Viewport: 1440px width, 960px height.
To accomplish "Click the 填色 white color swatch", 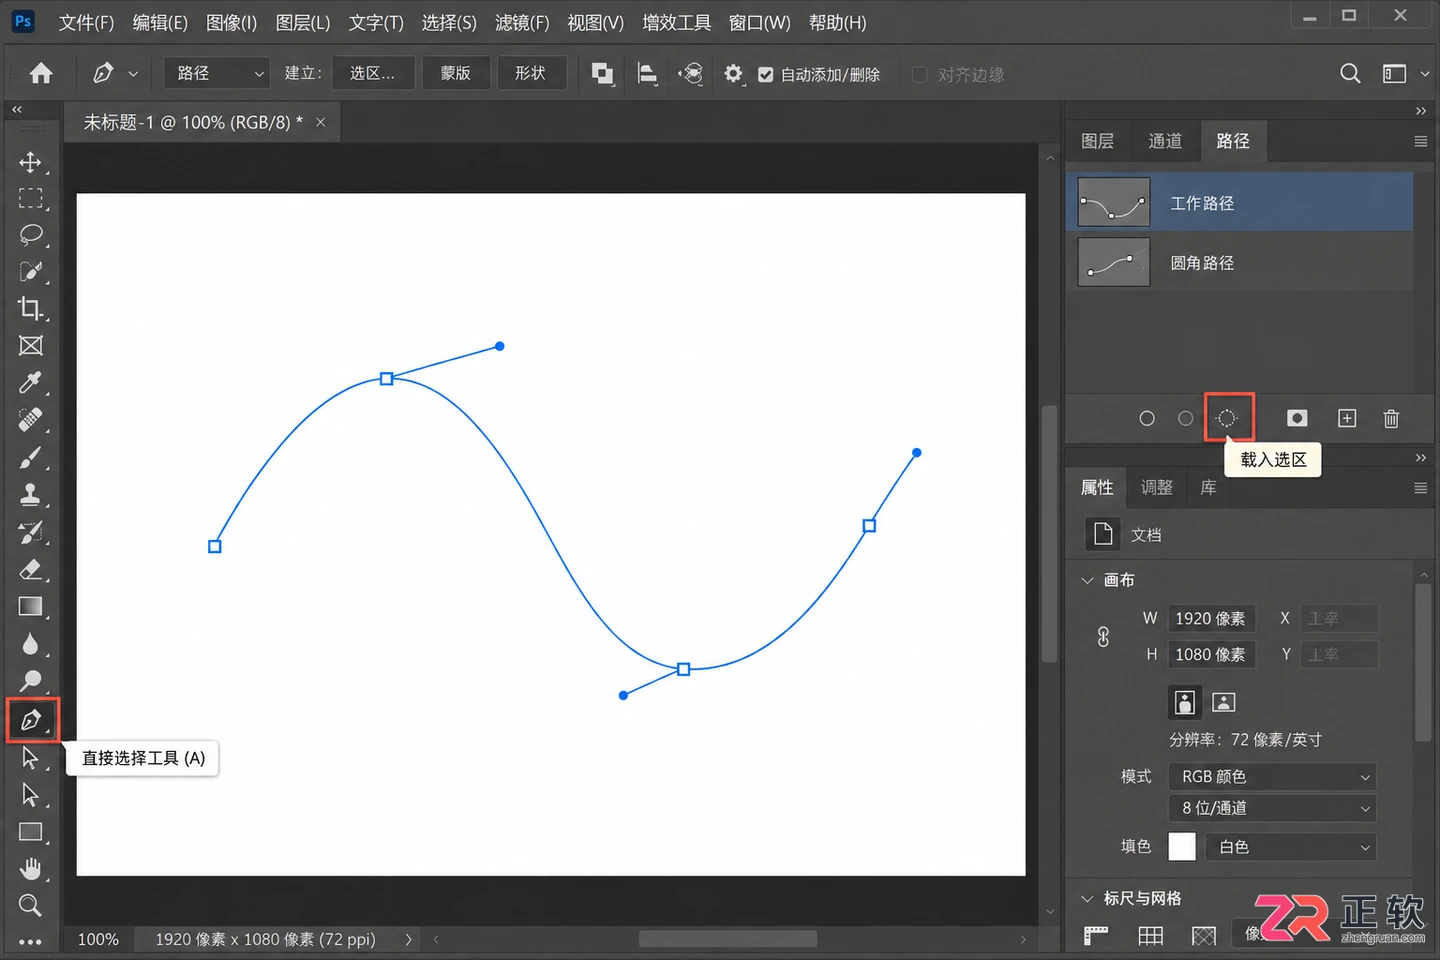I will pos(1182,847).
